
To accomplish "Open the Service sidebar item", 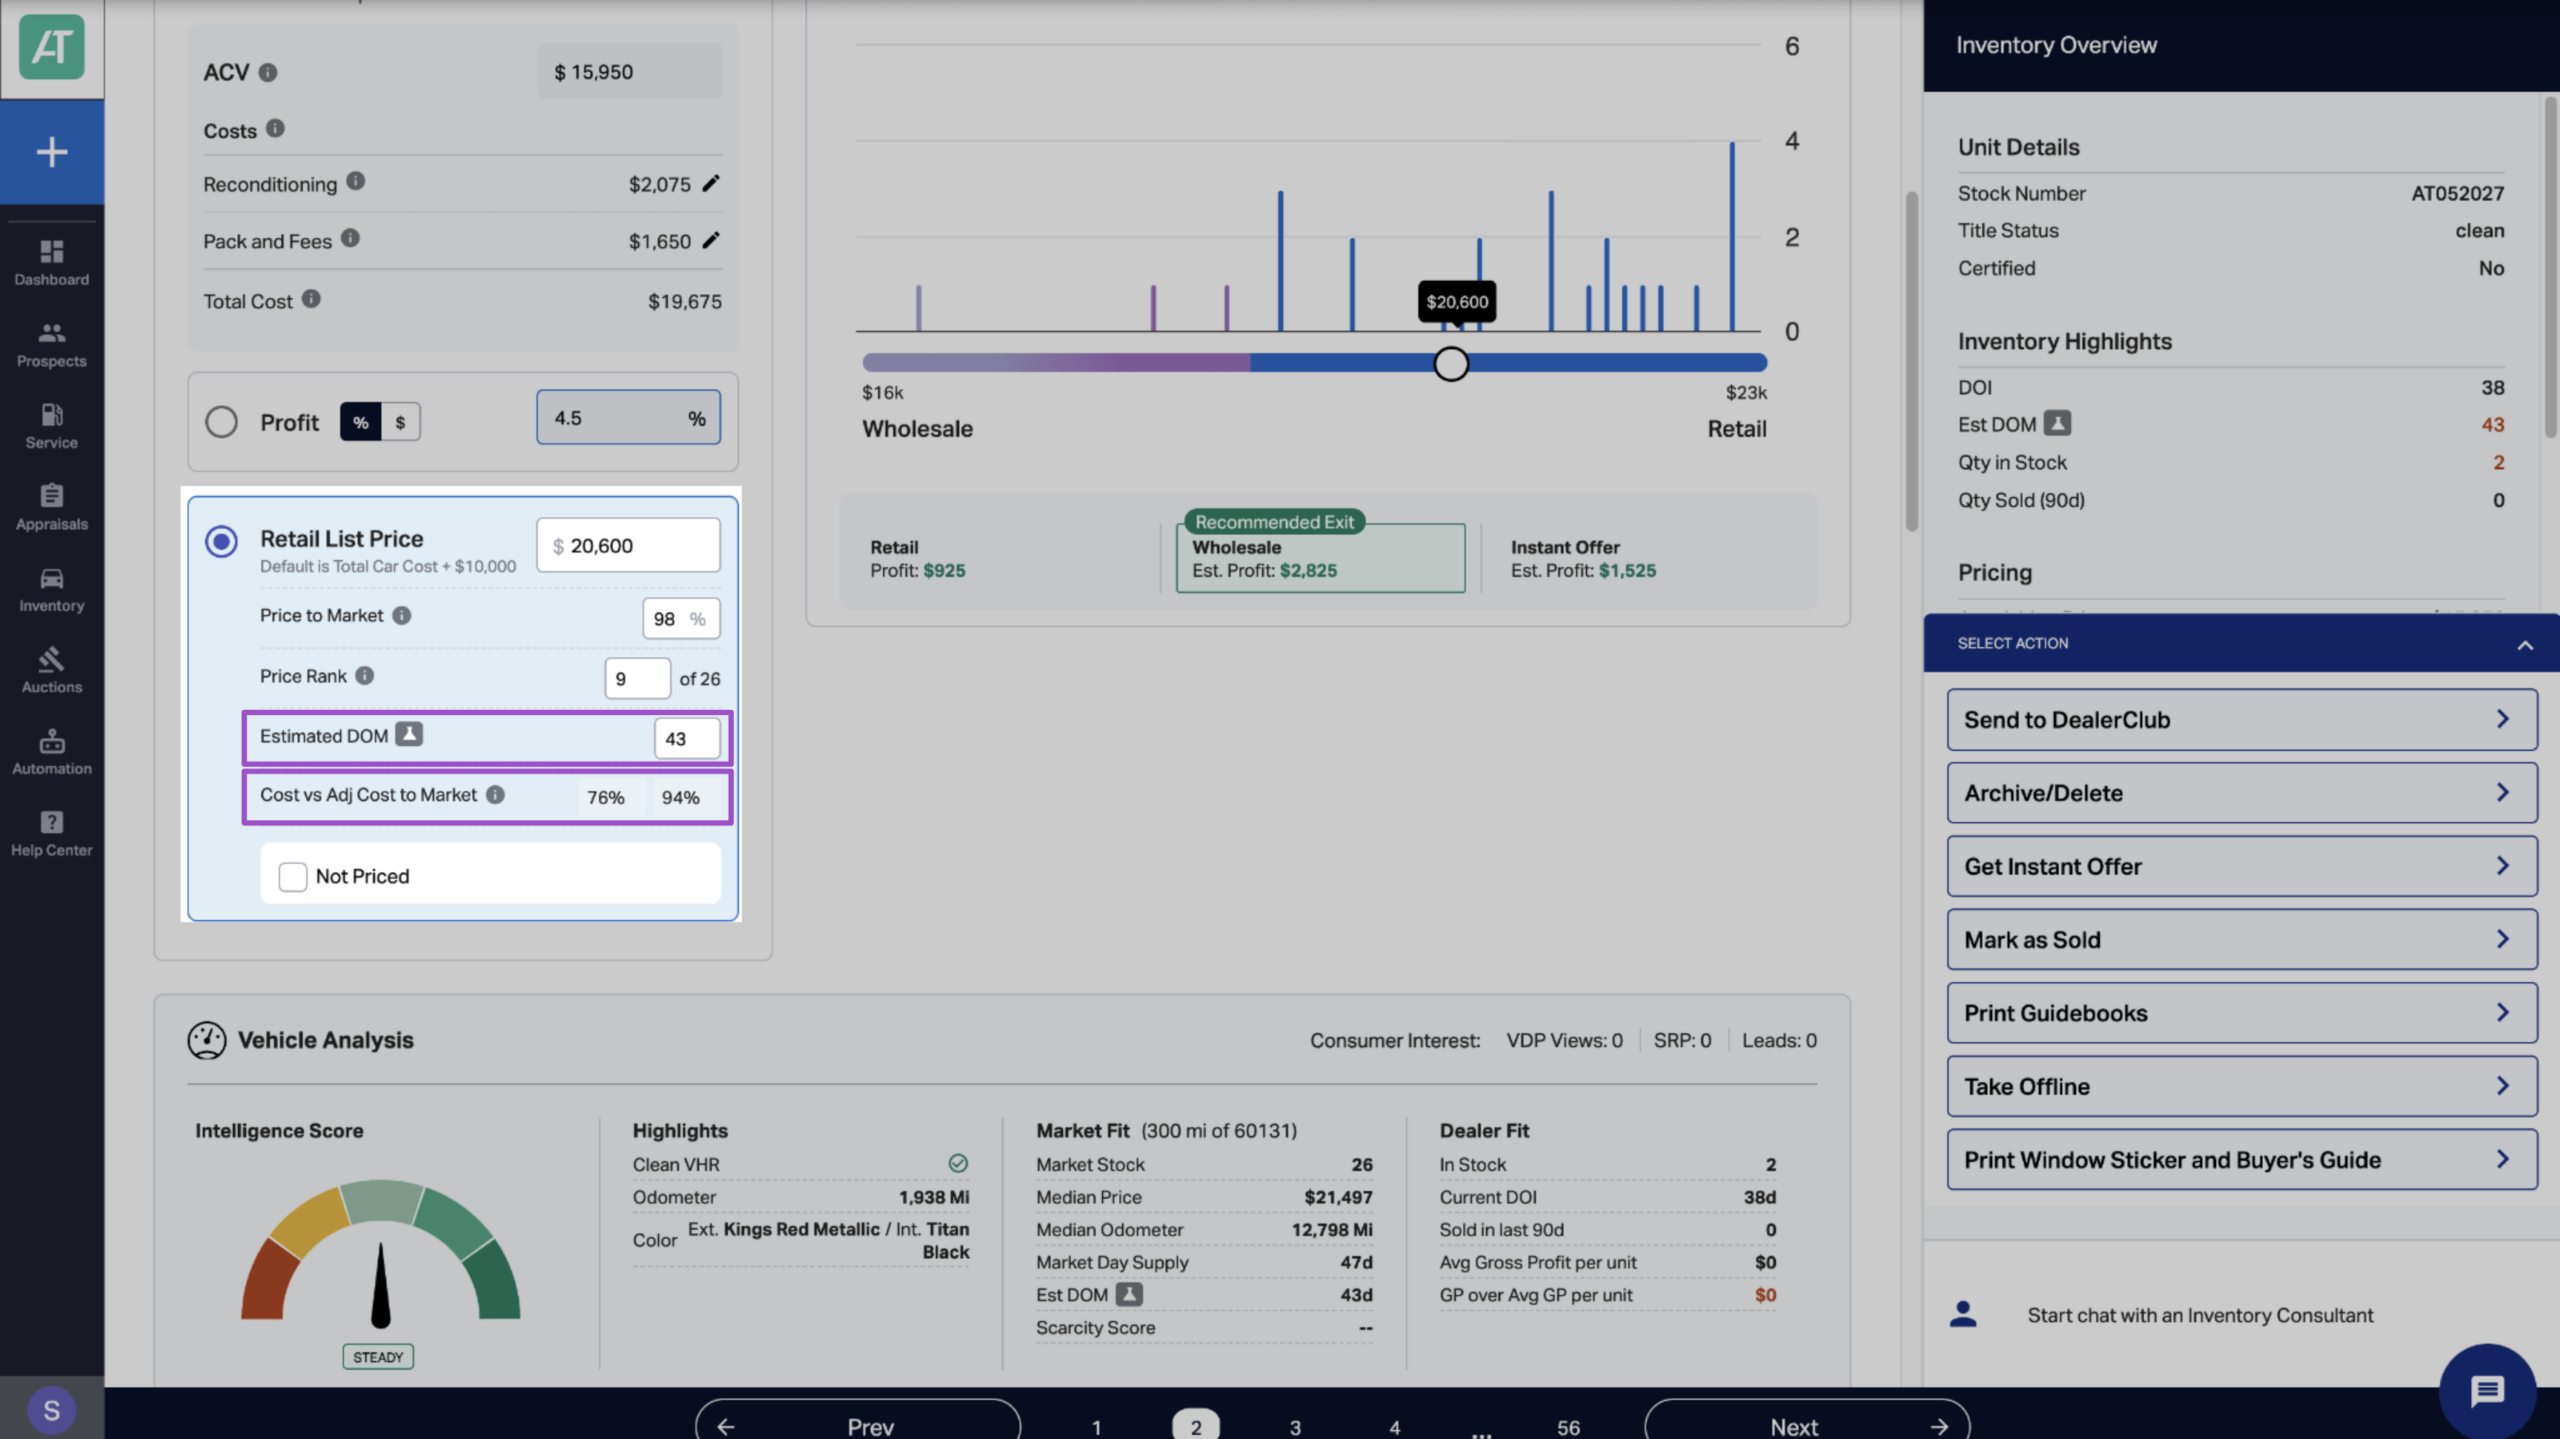I will coord(51,426).
